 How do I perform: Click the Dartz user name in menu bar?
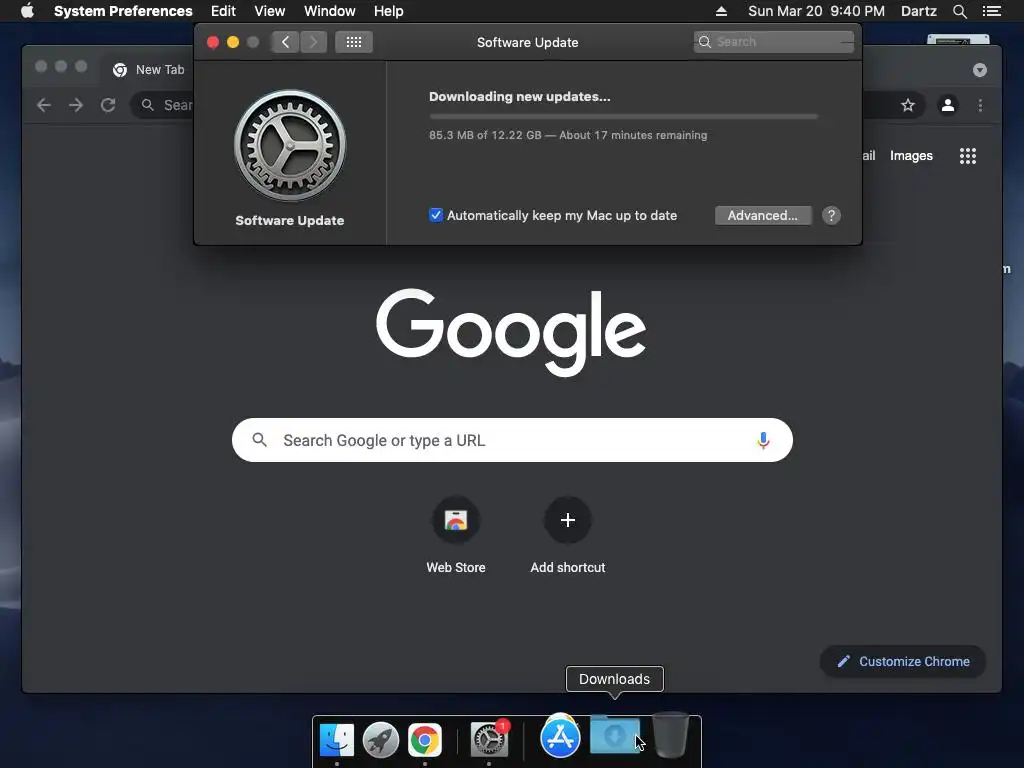click(918, 11)
